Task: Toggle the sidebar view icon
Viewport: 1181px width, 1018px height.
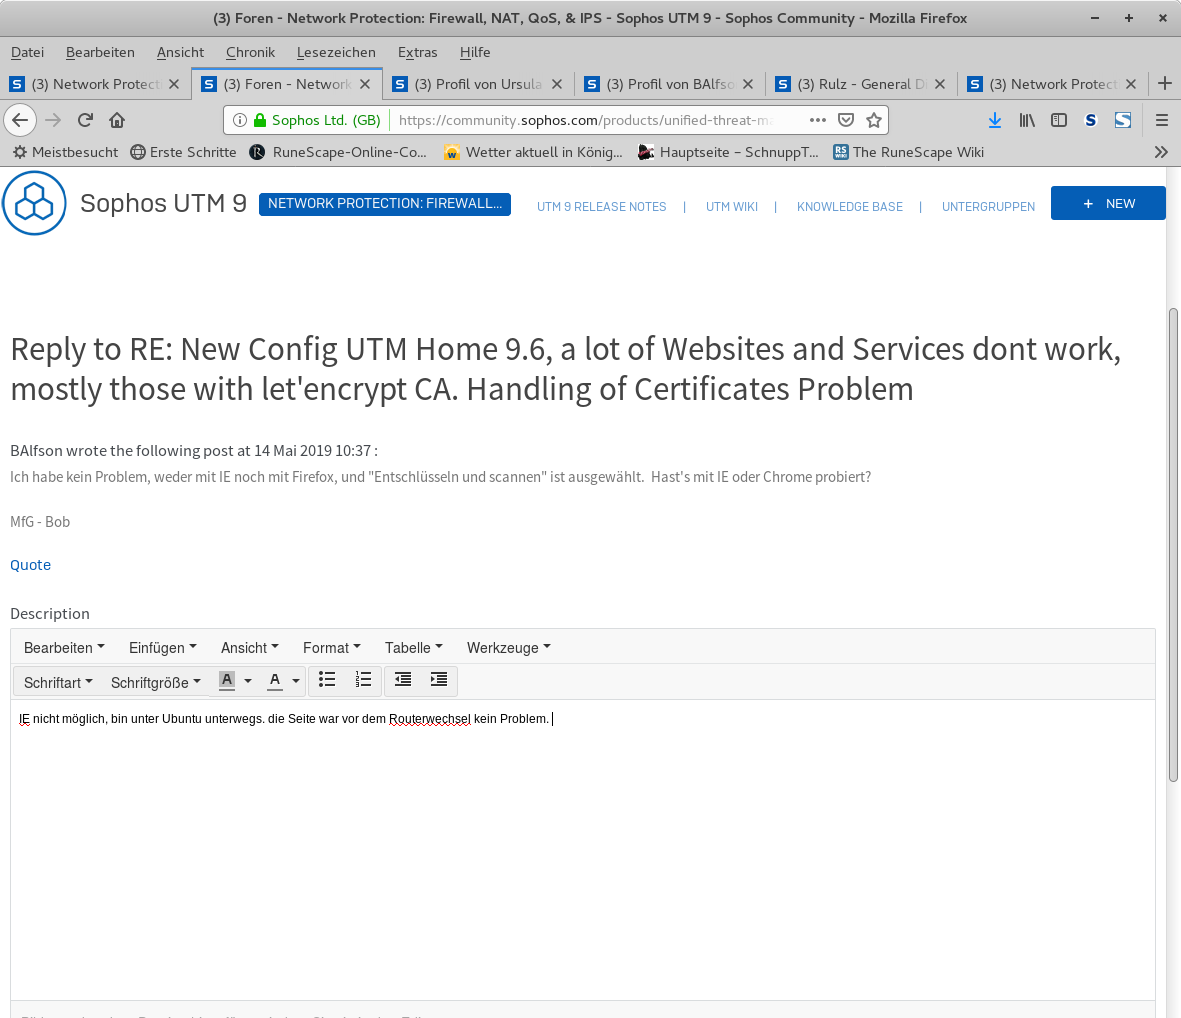Action: click(1059, 120)
